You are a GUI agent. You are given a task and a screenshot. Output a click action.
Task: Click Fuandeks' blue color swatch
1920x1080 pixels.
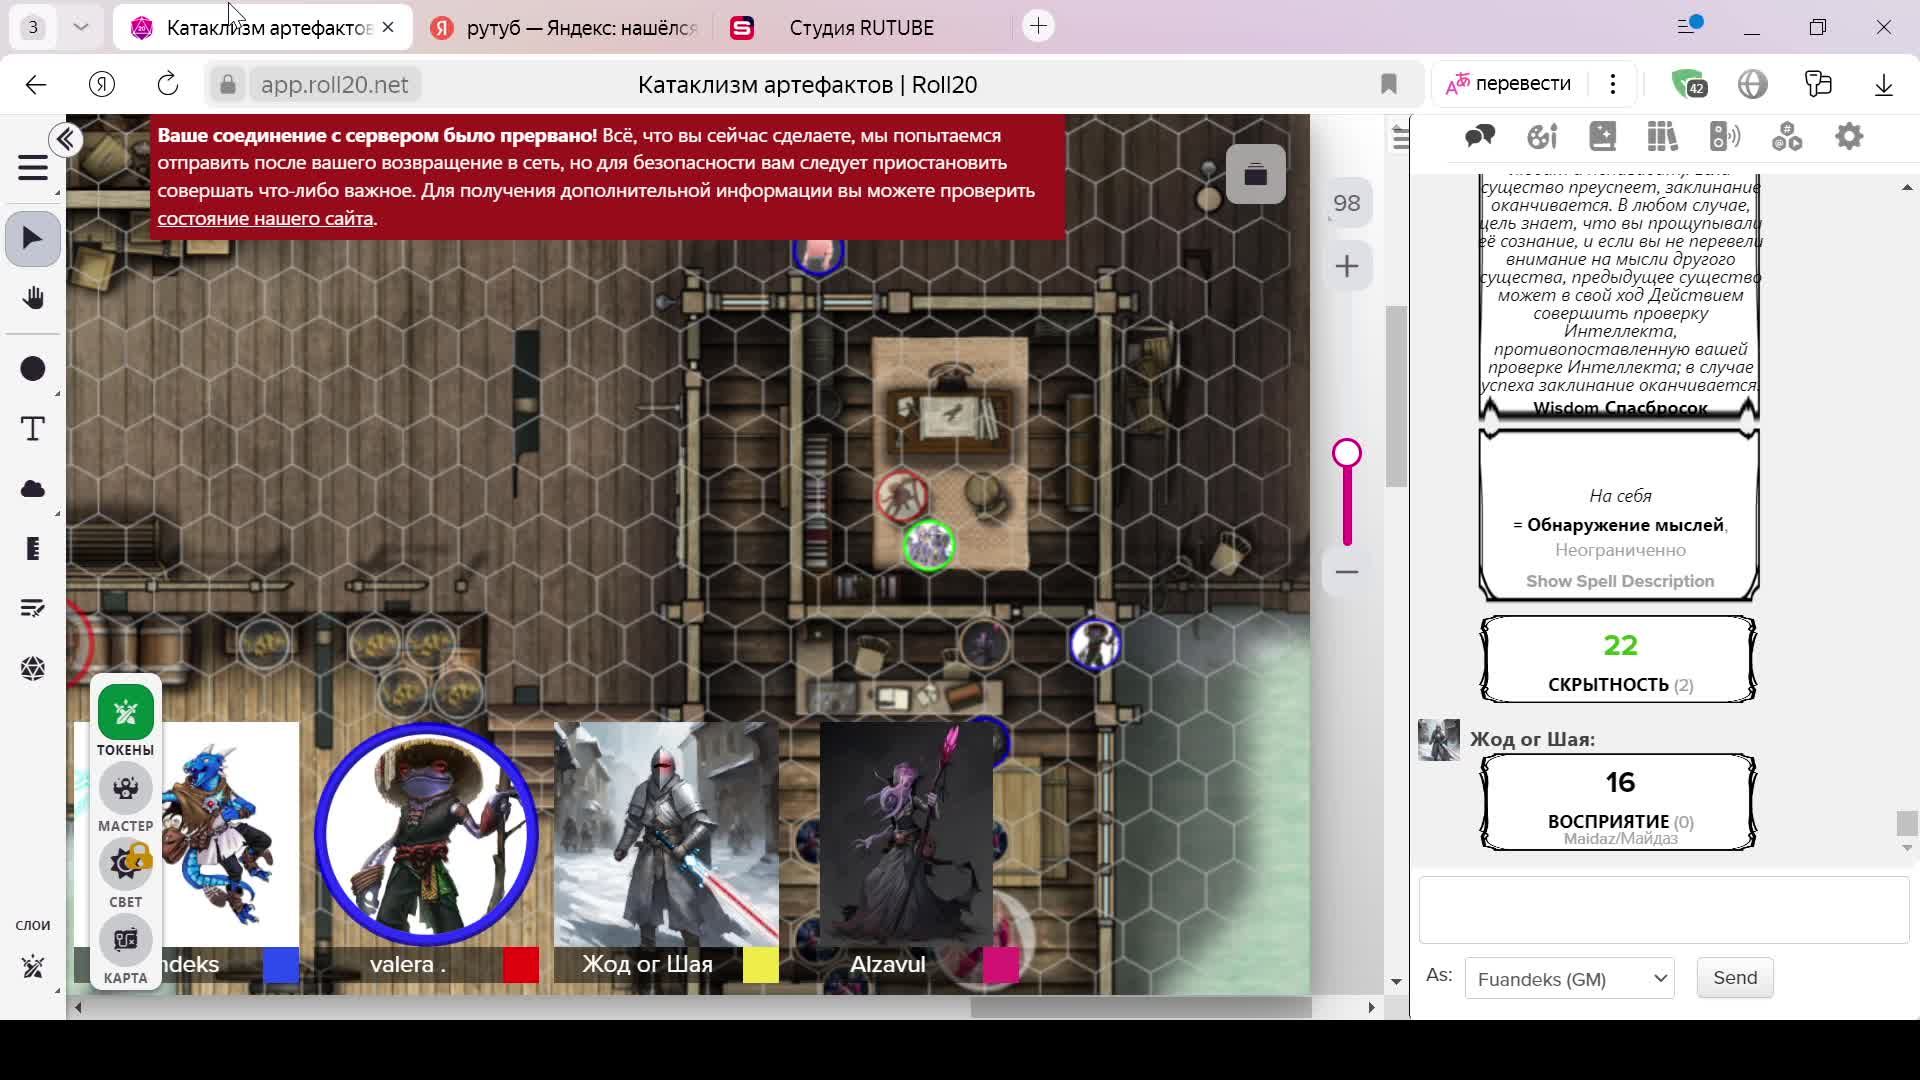[281, 965]
